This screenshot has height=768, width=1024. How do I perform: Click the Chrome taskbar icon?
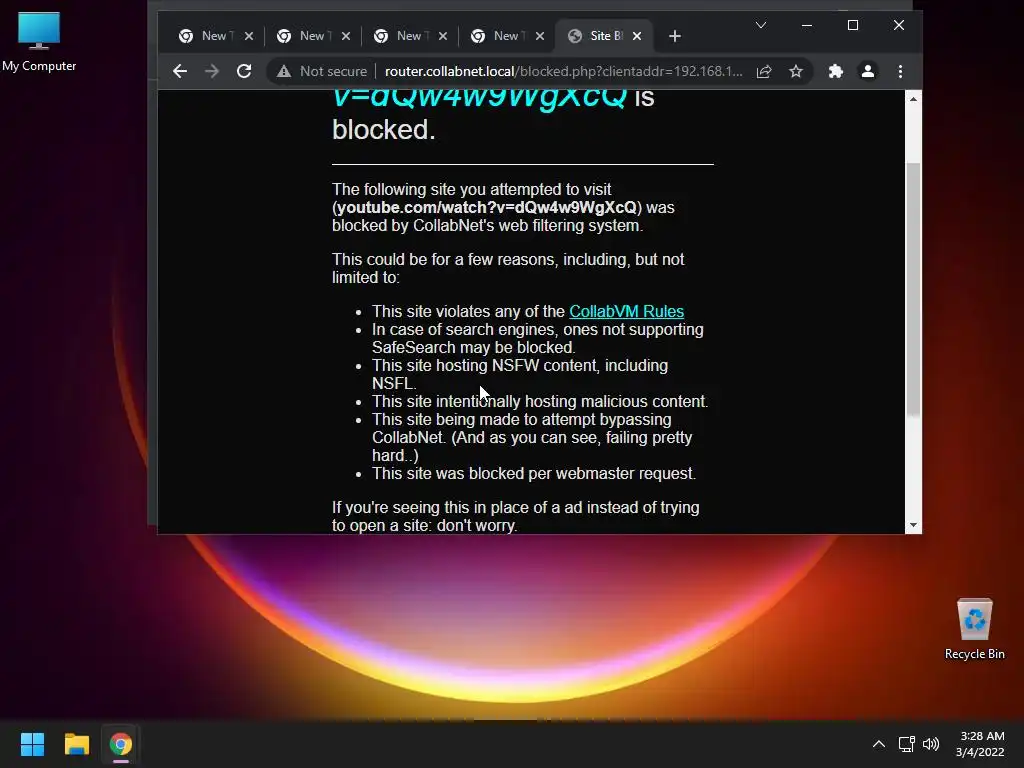[121, 744]
